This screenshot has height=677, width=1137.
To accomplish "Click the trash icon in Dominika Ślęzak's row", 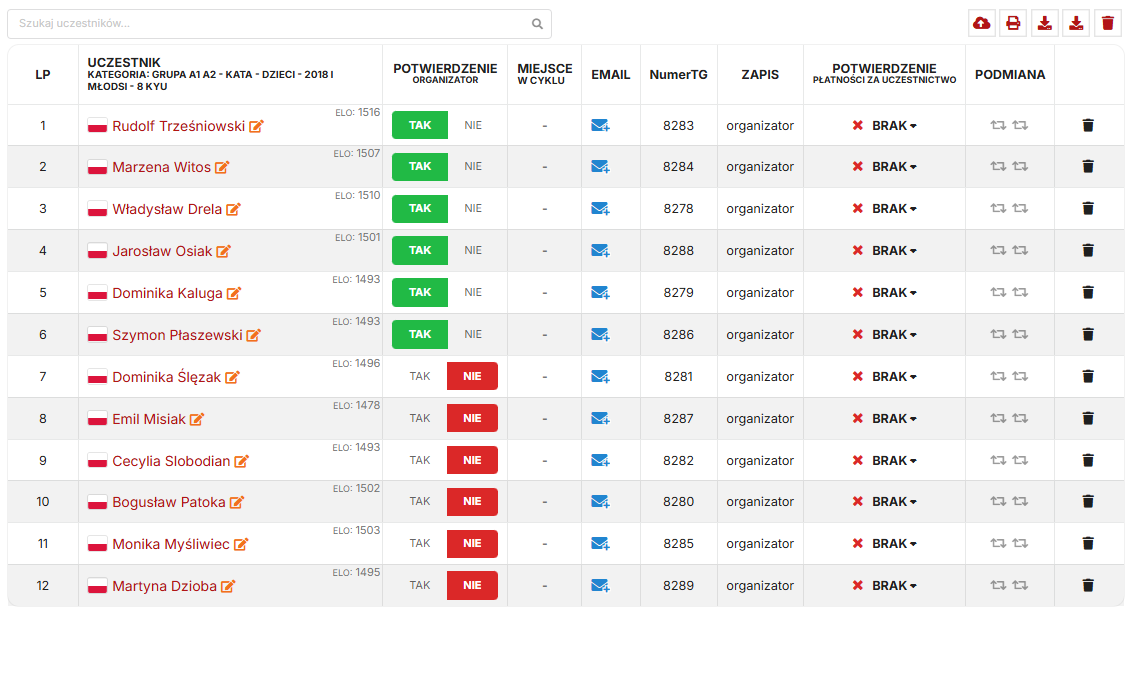I will 1088,377.
